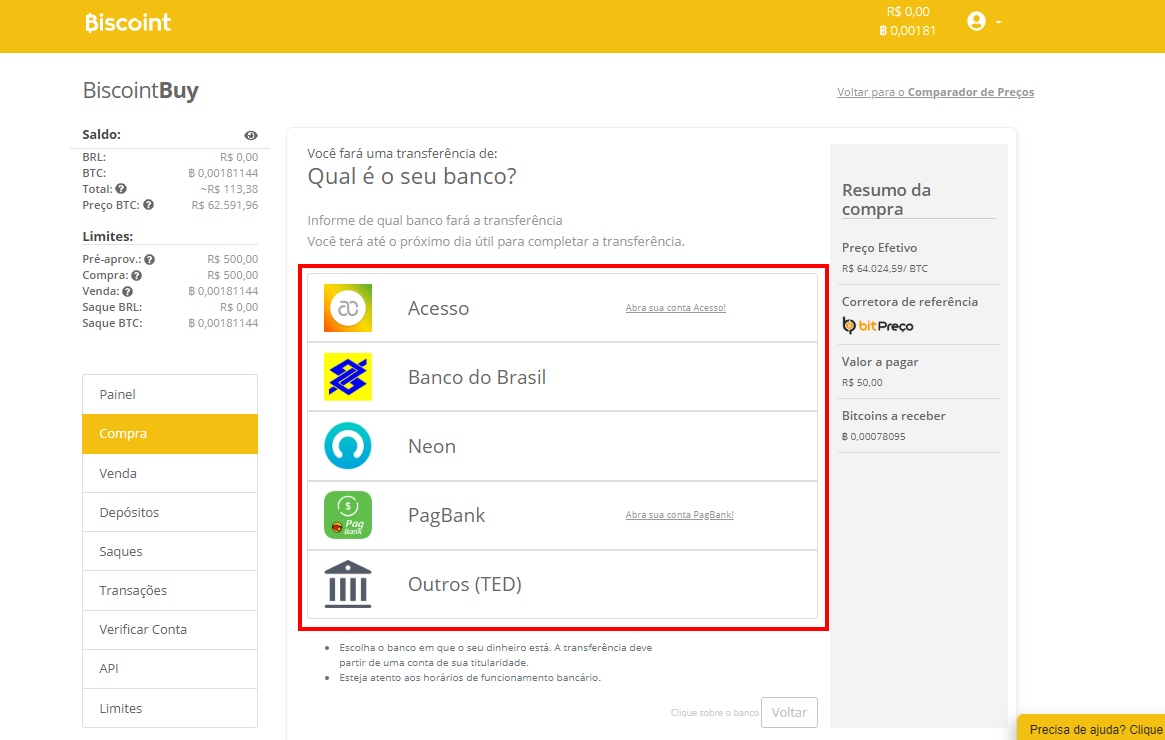Select Banco do Brasil as your bank

point(562,377)
